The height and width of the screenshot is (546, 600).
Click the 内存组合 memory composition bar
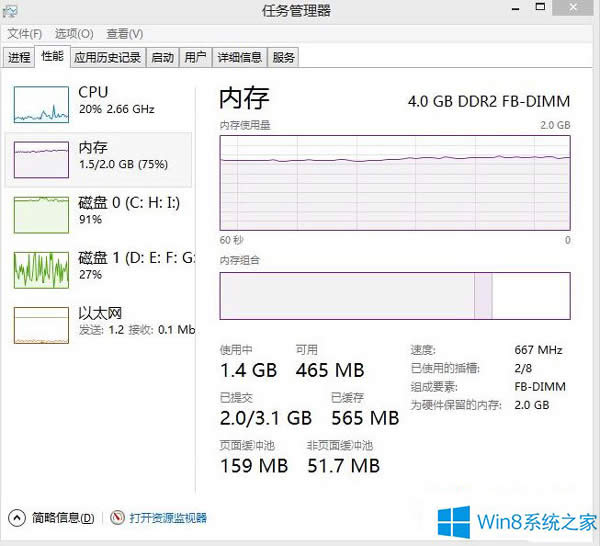(x=394, y=296)
